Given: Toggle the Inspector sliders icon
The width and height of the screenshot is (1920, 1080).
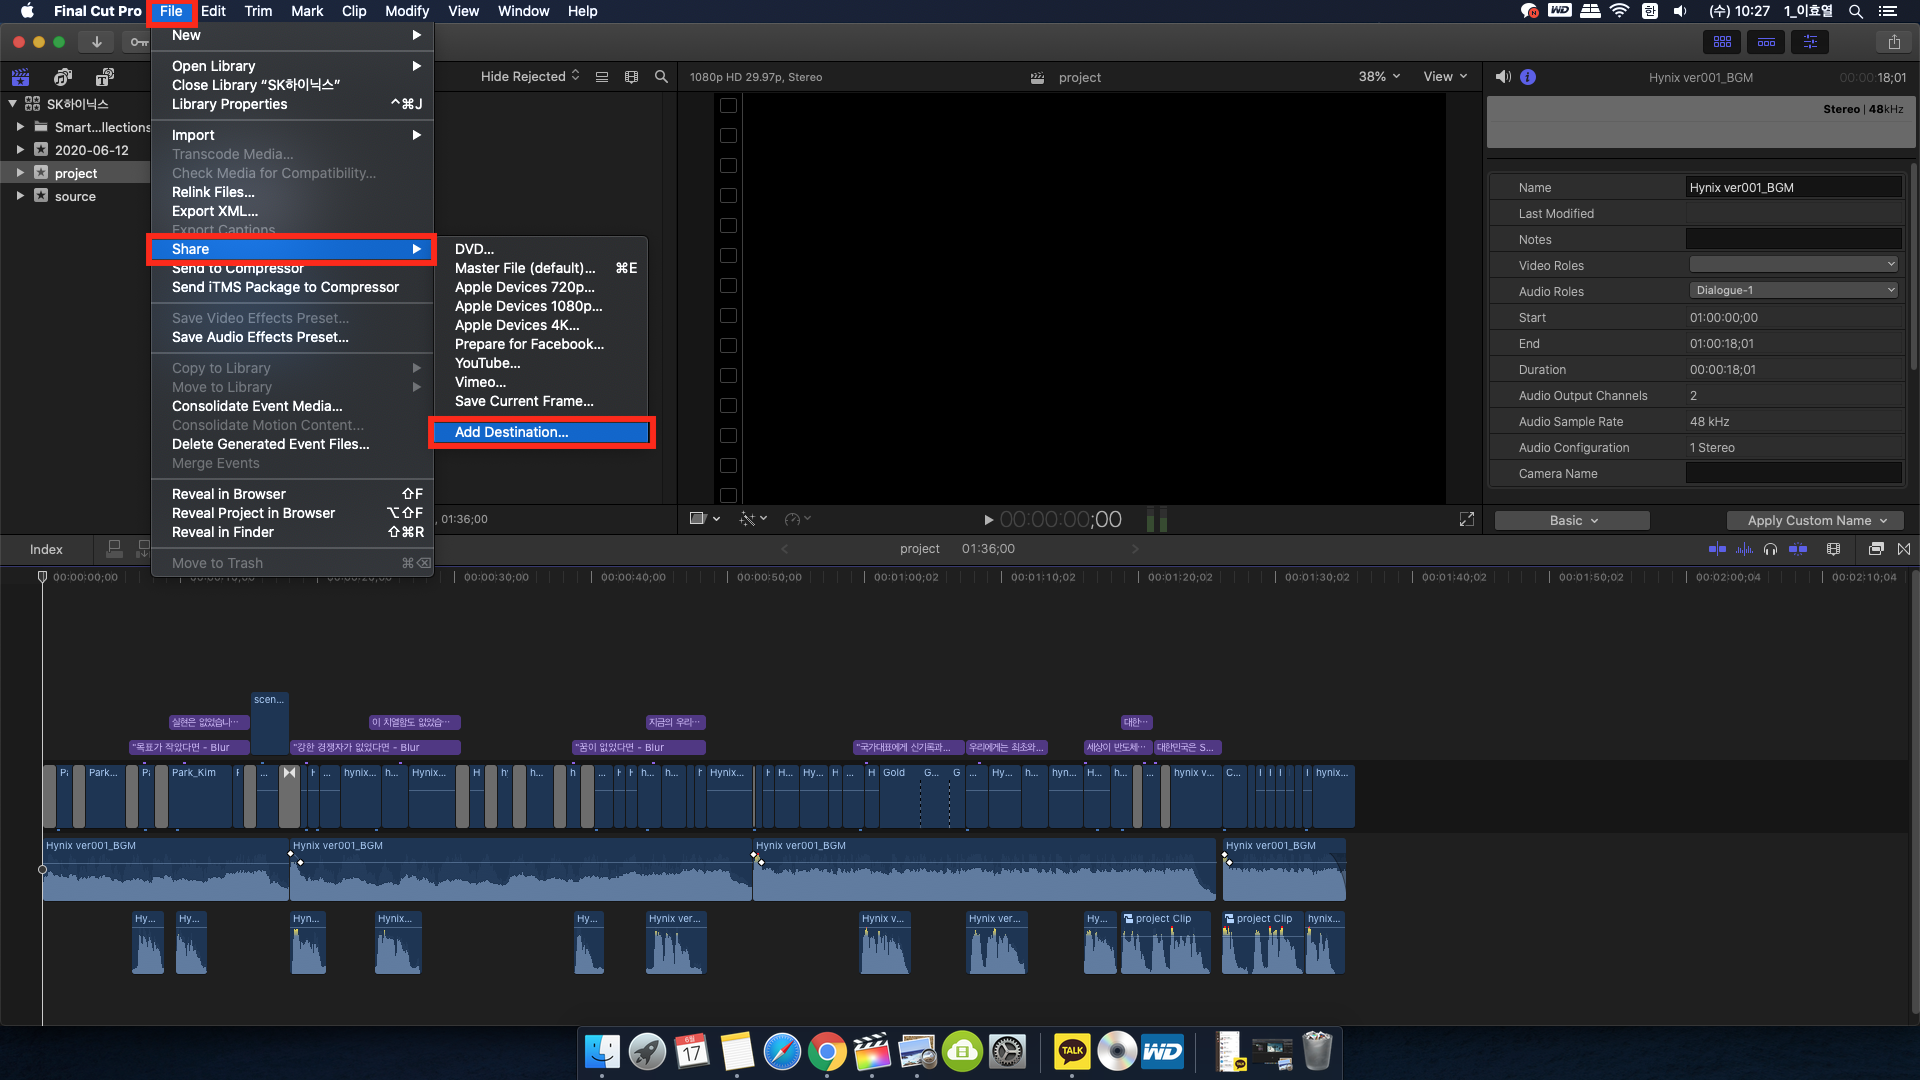Looking at the screenshot, I should click(1810, 42).
